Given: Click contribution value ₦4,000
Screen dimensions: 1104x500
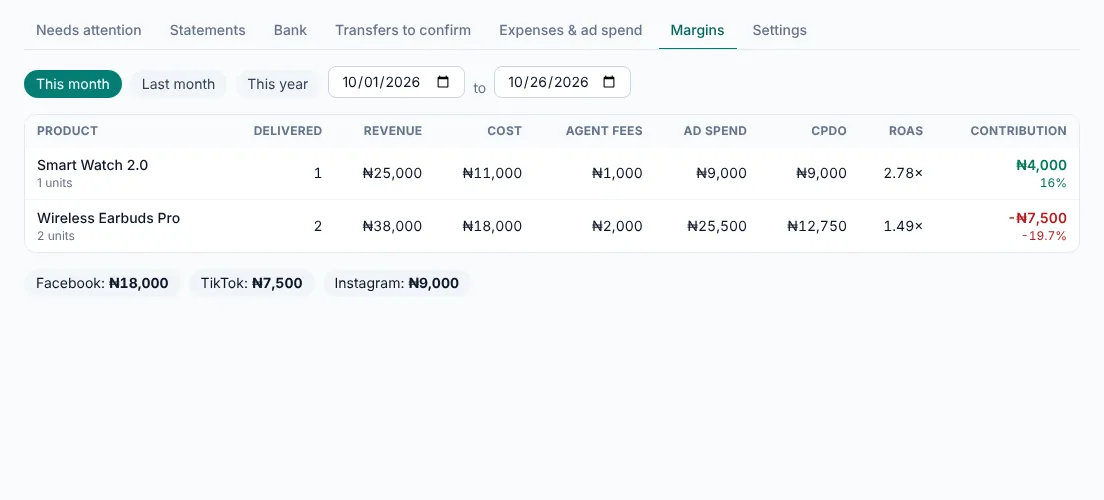Looking at the screenshot, I should [x=1041, y=165].
